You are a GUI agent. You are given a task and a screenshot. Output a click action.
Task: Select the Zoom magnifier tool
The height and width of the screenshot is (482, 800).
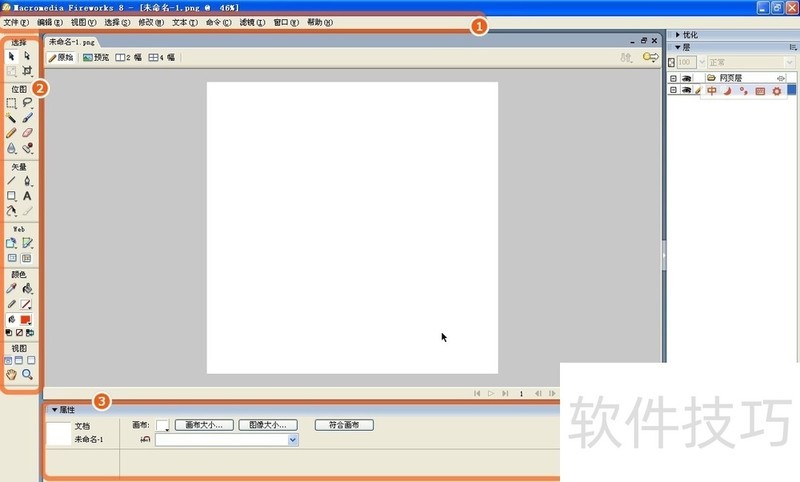coord(27,375)
